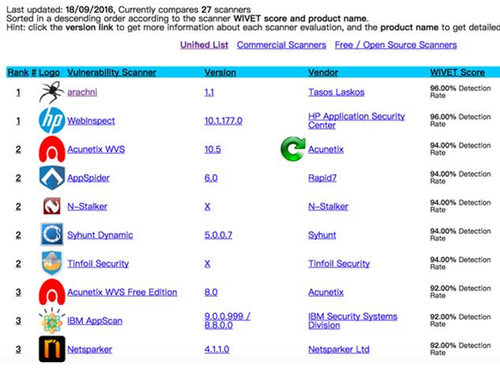Open N-Stalker vendor link

pos(328,207)
